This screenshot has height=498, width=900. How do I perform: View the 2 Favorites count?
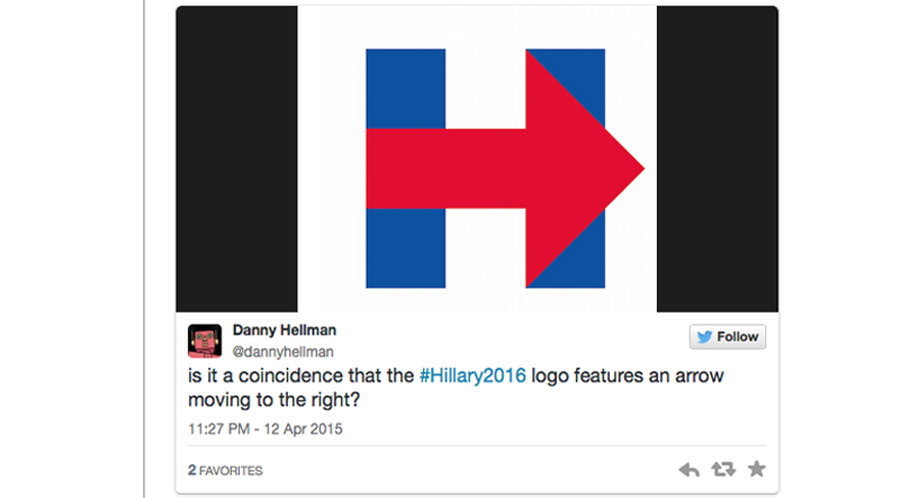point(225,469)
